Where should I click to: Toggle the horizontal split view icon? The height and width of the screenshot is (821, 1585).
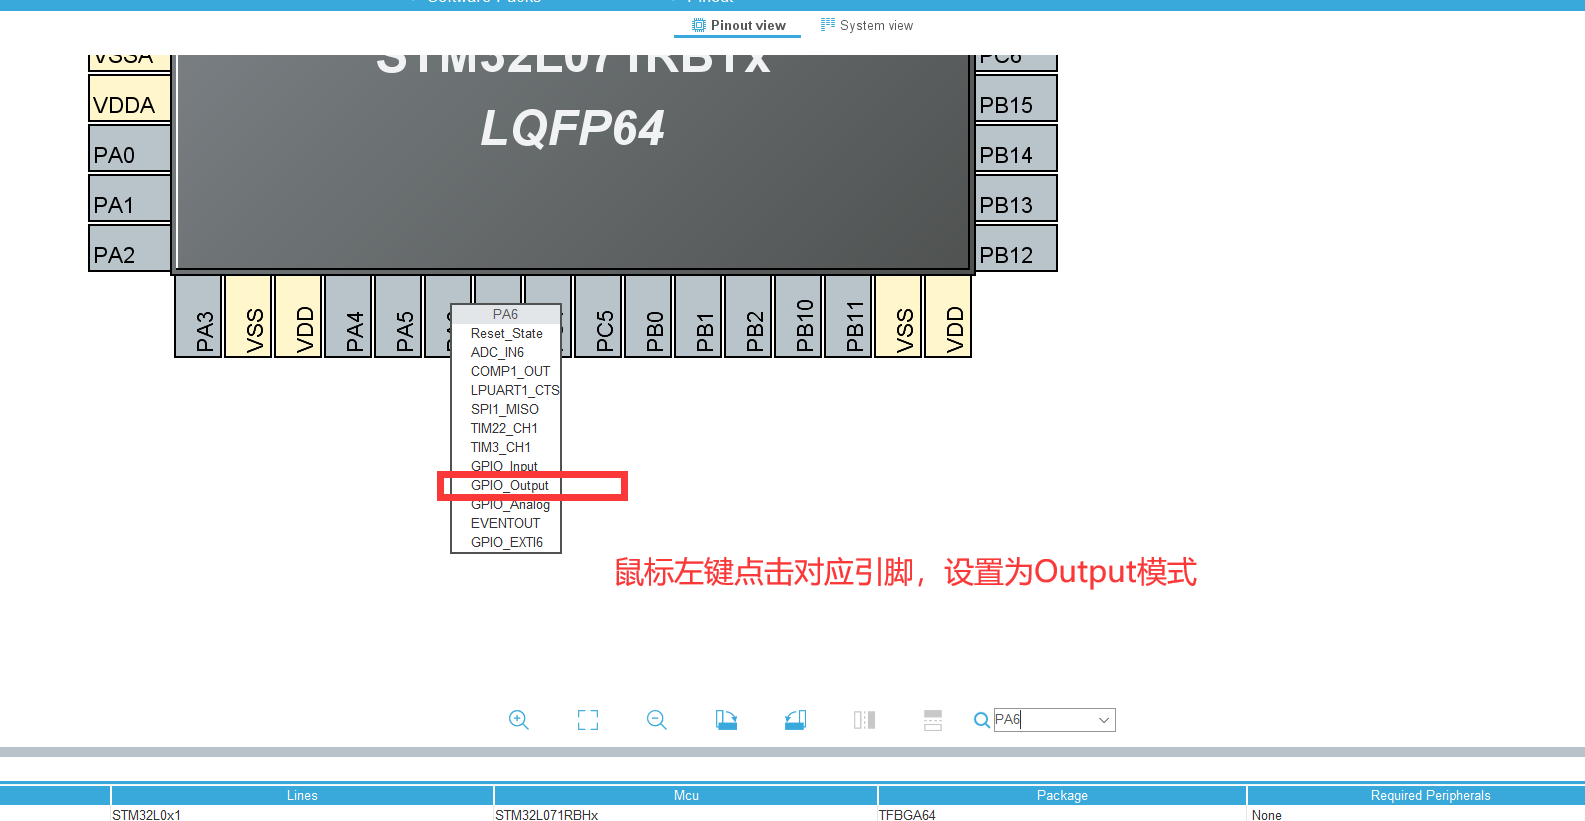click(933, 720)
